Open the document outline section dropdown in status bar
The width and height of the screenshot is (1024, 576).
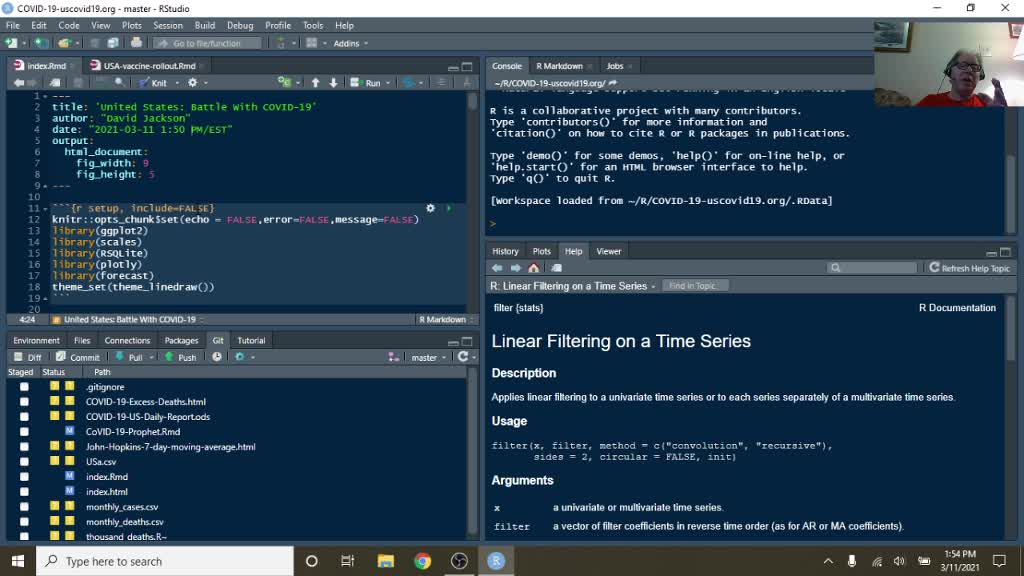click(128, 319)
